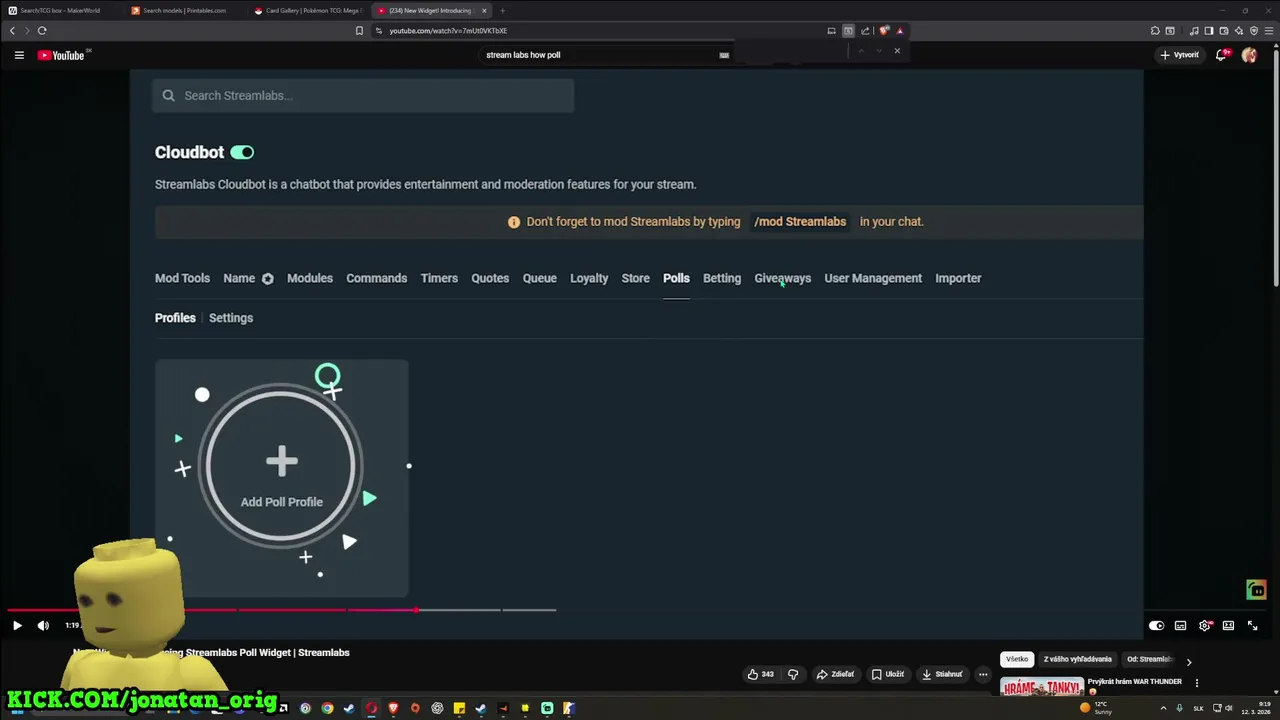Show hidden system tray icons
The height and width of the screenshot is (720, 1280).
pos(1163,708)
